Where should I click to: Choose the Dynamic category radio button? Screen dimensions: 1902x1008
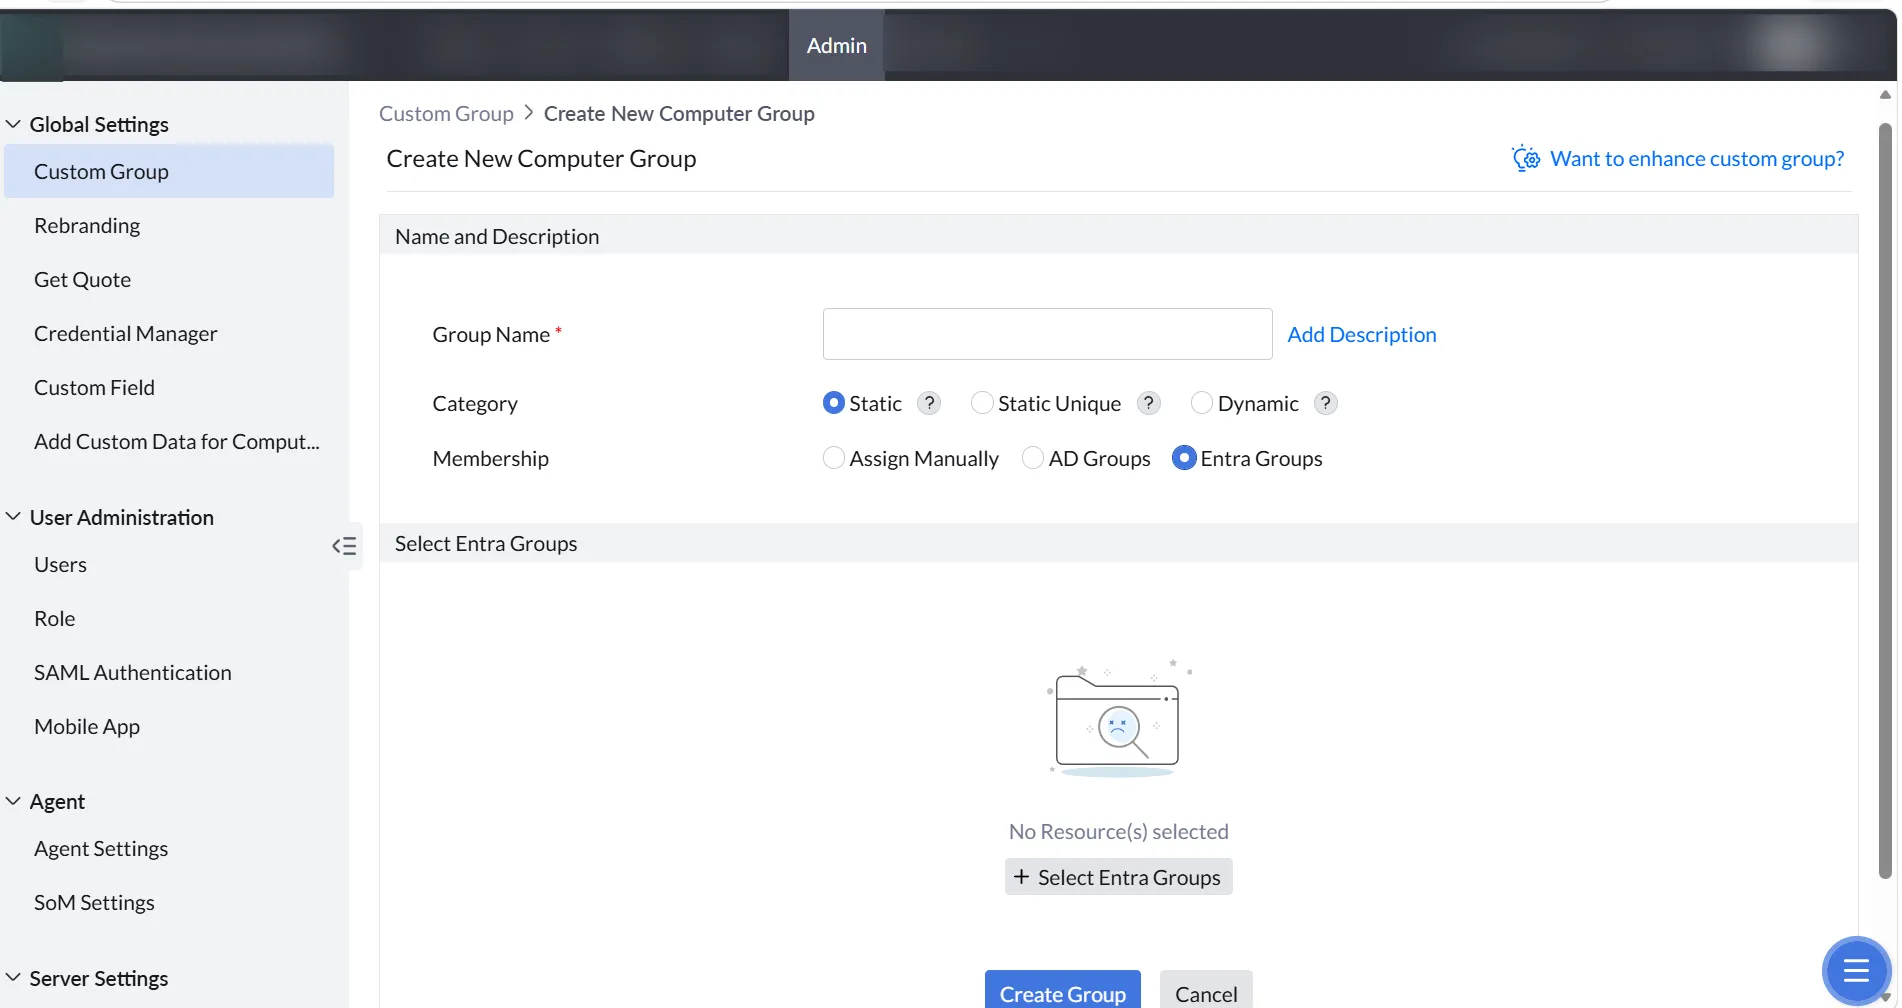click(1202, 403)
